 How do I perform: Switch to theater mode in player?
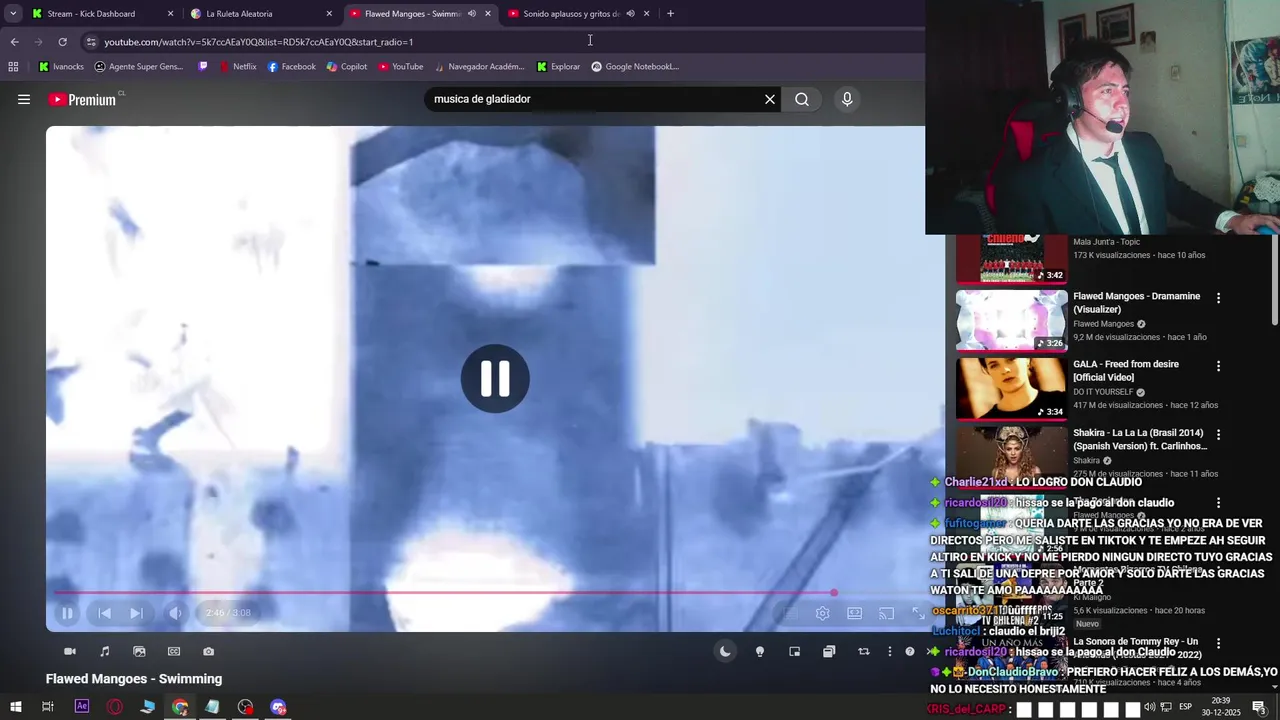[854, 613]
